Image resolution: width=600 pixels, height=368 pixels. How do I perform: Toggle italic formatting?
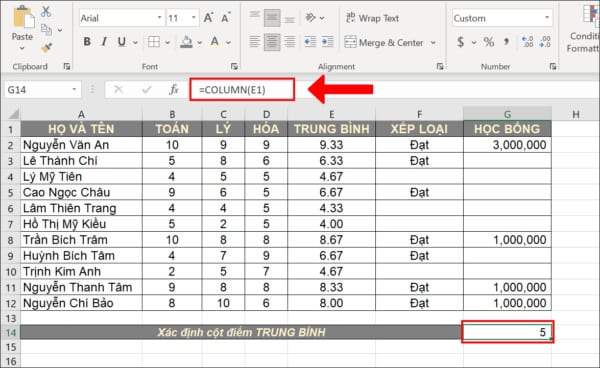(x=104, y=42)
